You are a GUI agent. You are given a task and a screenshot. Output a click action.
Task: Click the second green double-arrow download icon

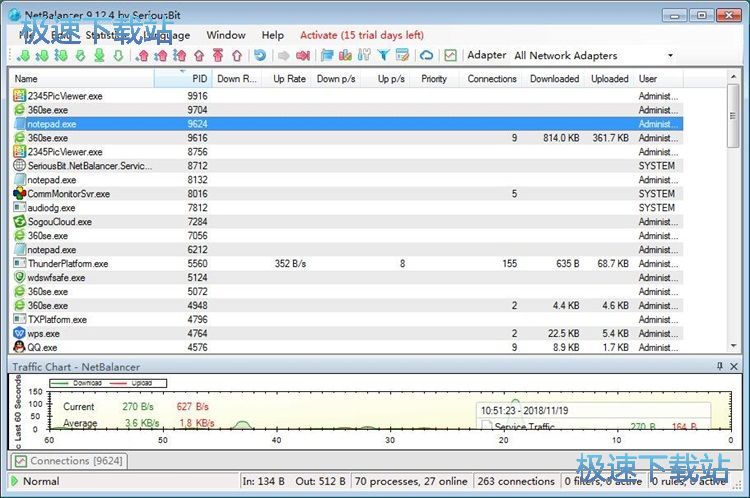(42, 55)
